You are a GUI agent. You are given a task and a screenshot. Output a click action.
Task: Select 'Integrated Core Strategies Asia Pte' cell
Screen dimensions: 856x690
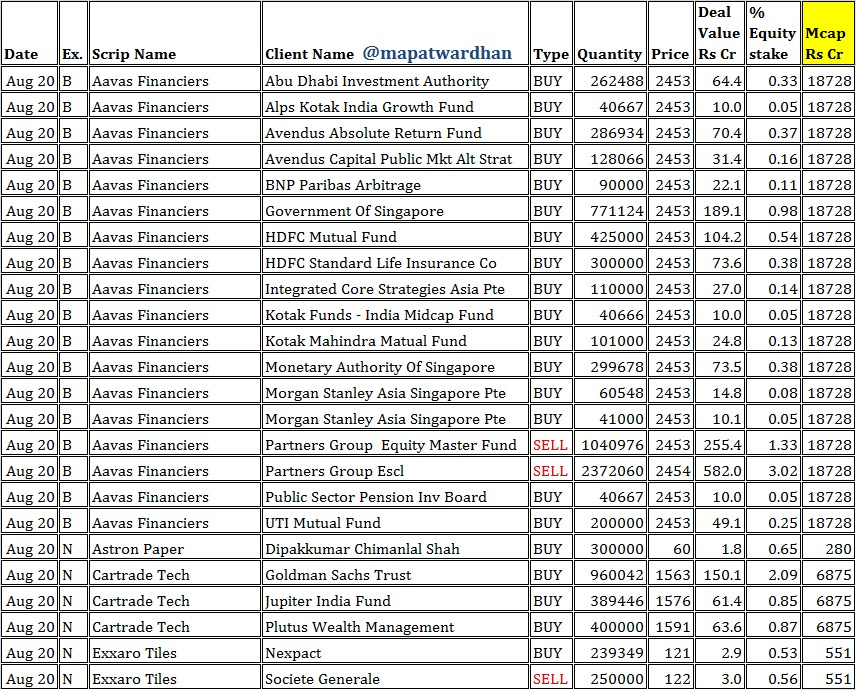(x=395, y=289)
